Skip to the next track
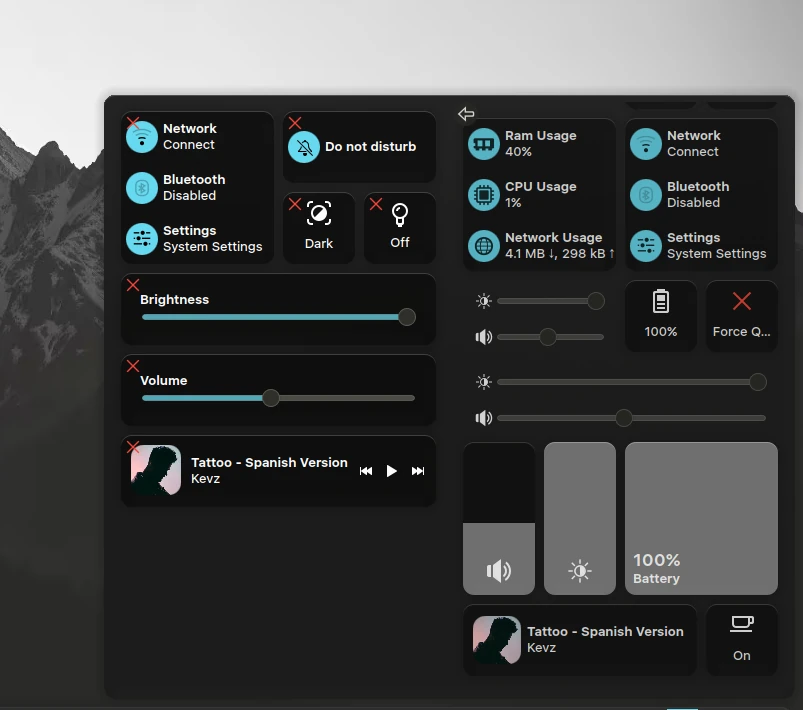 [x=416, y=470]
